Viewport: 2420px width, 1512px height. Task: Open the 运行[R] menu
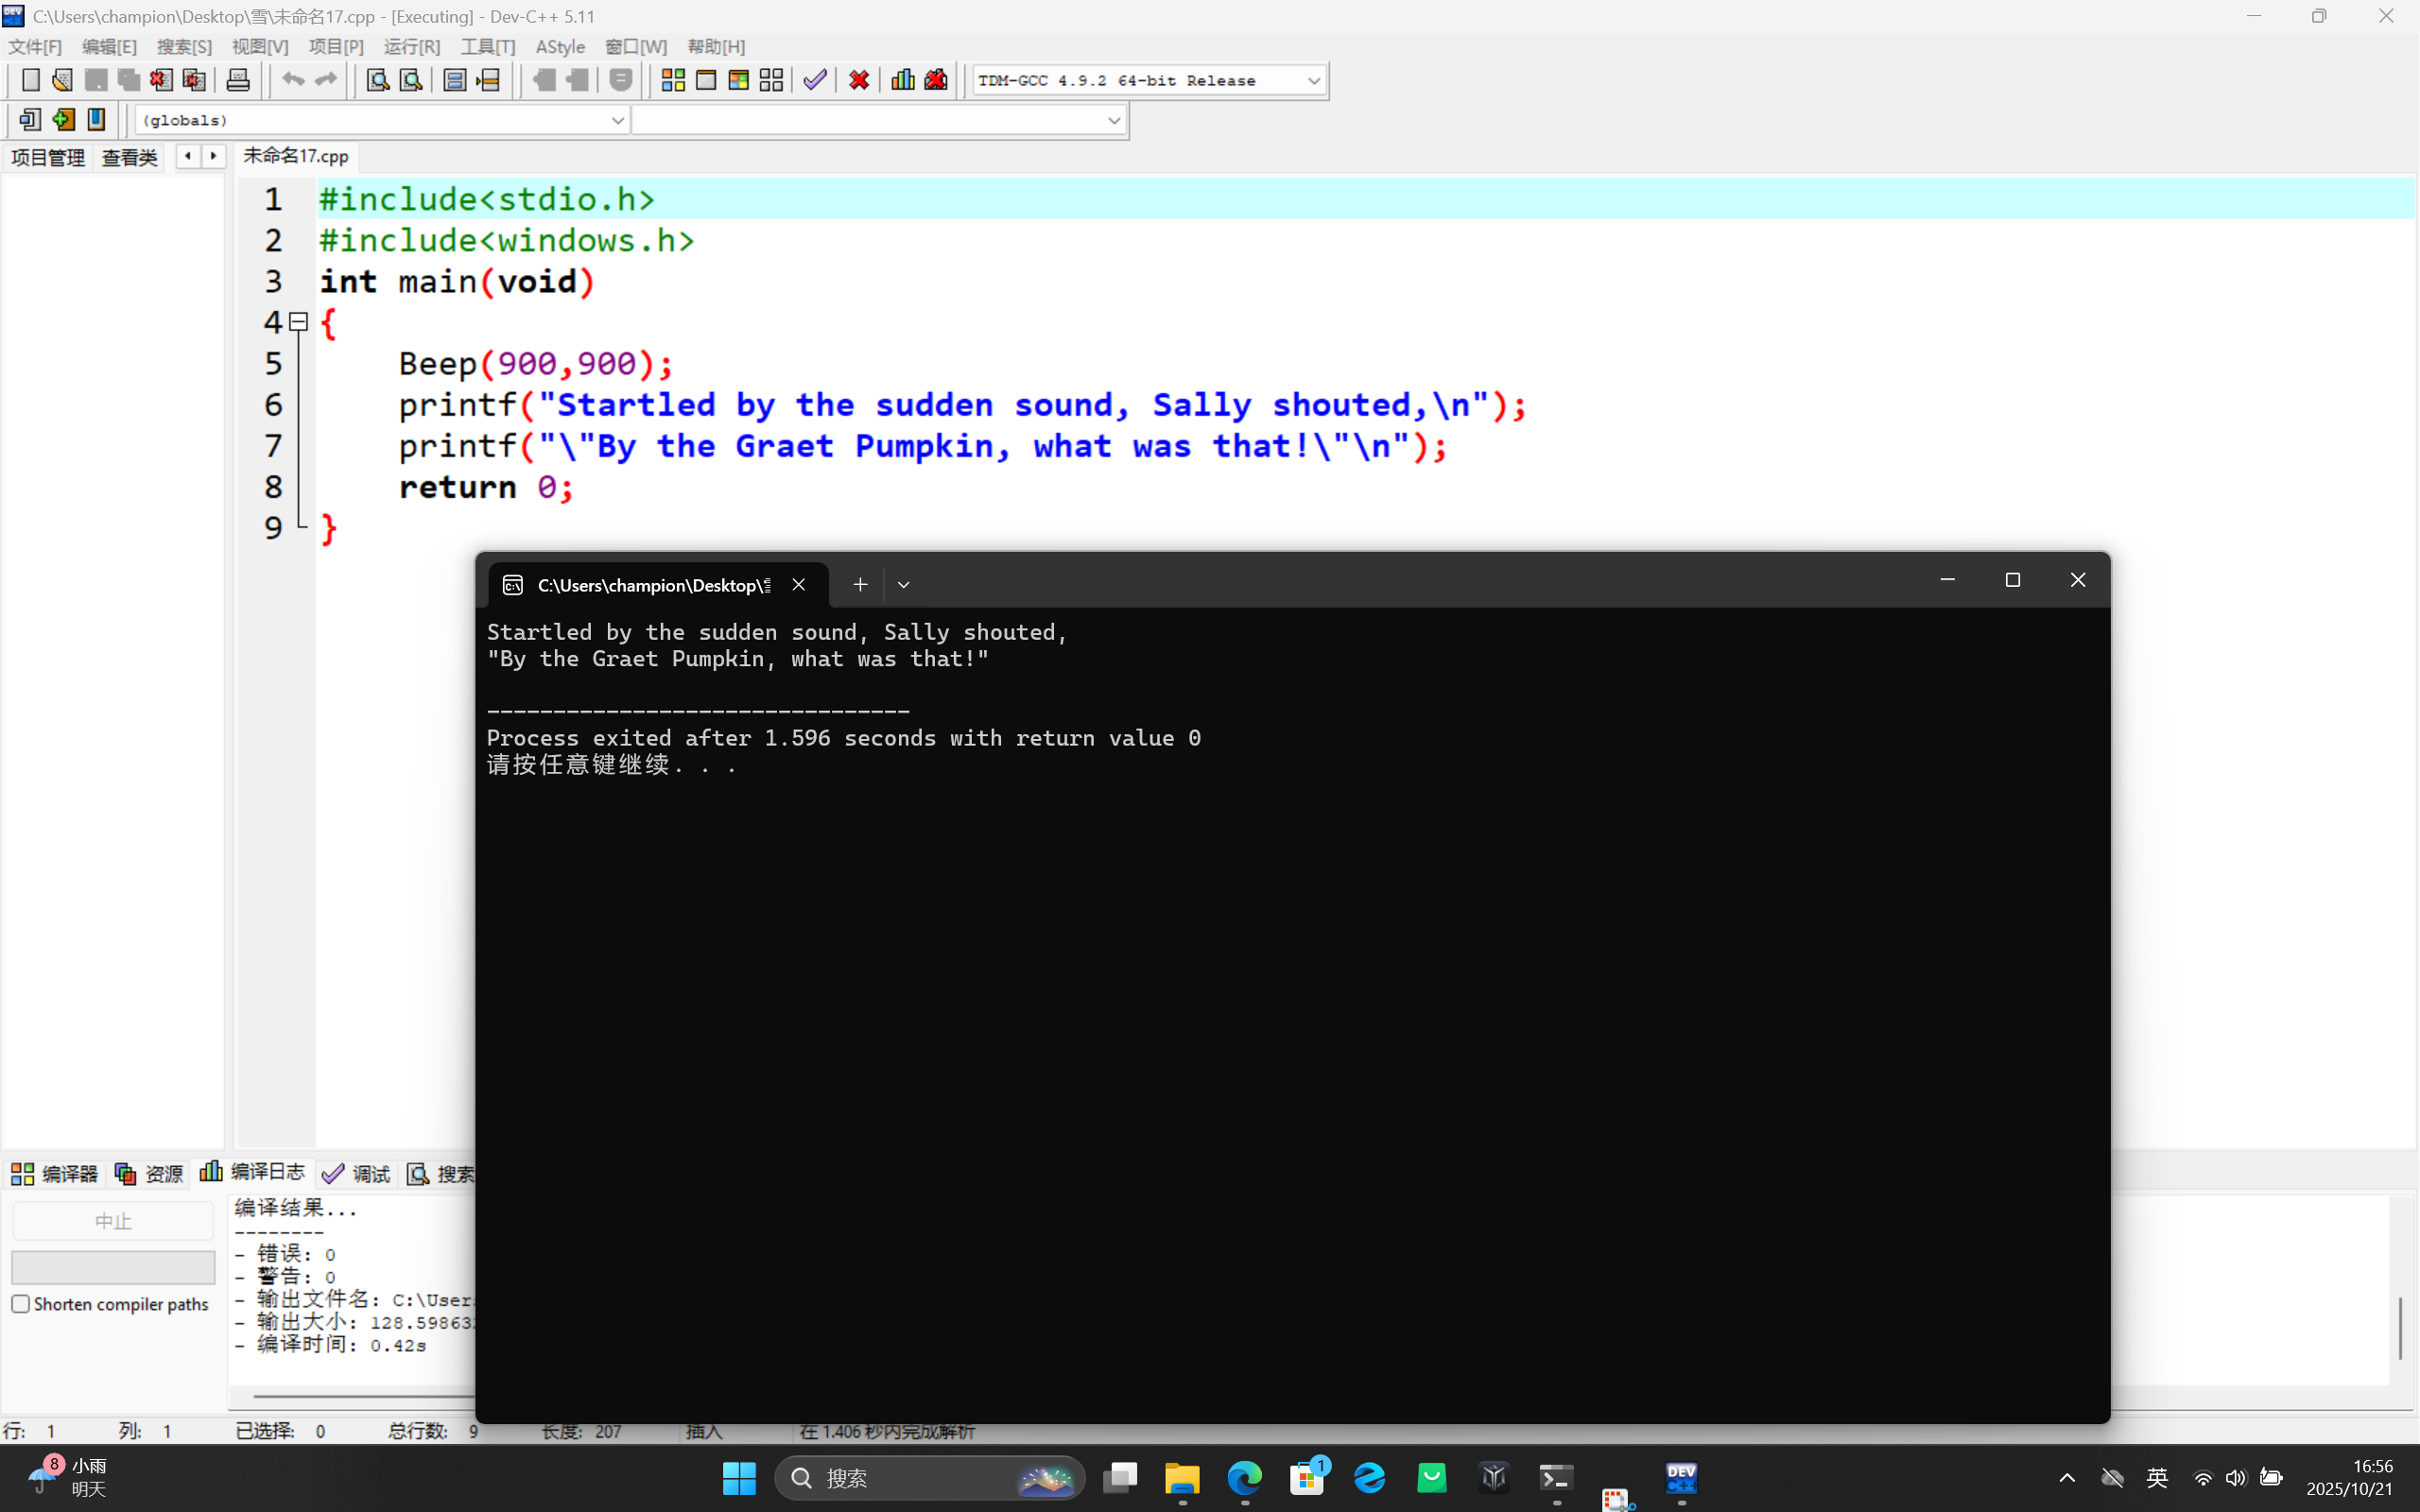tap(411, 47)
